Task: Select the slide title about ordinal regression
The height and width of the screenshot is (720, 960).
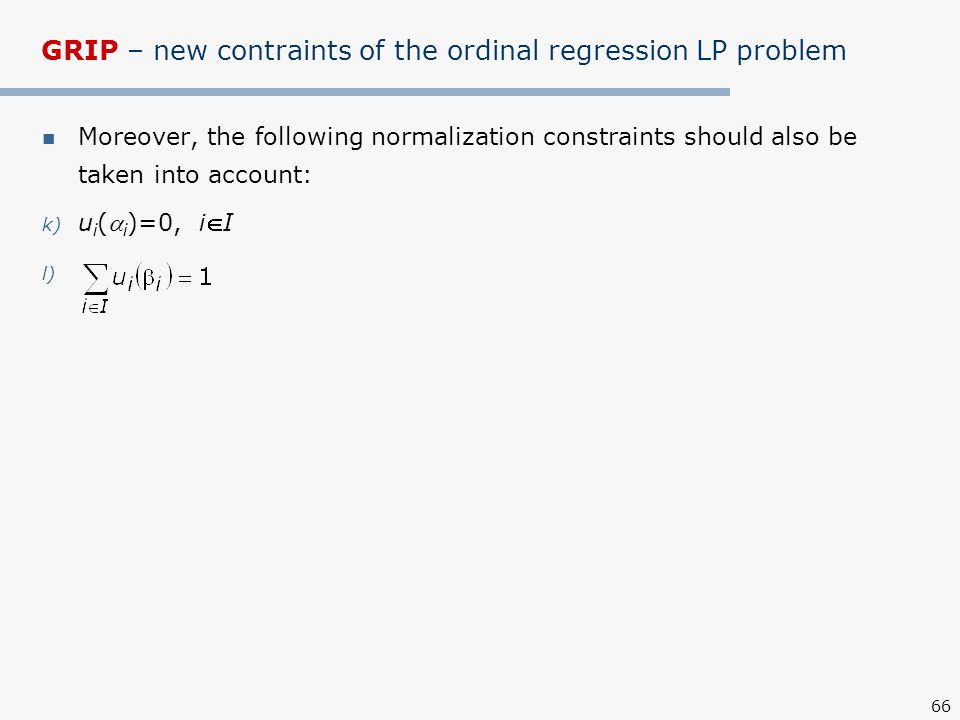Action: click(x=444, y=51)
